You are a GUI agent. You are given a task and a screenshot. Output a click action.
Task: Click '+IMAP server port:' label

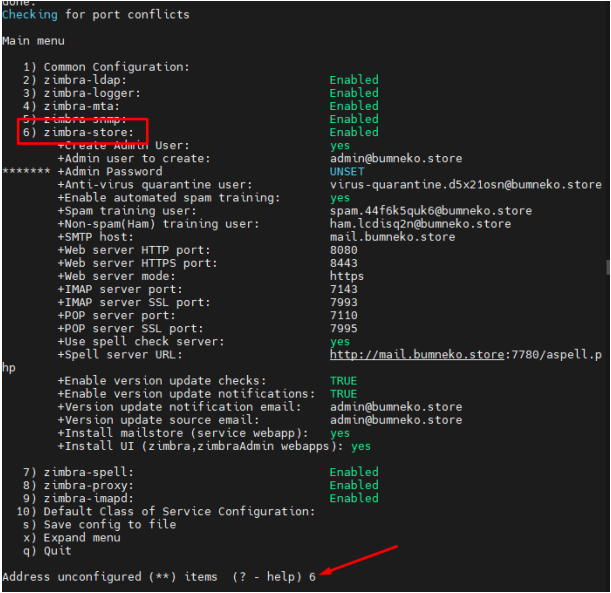pos(120,289)
